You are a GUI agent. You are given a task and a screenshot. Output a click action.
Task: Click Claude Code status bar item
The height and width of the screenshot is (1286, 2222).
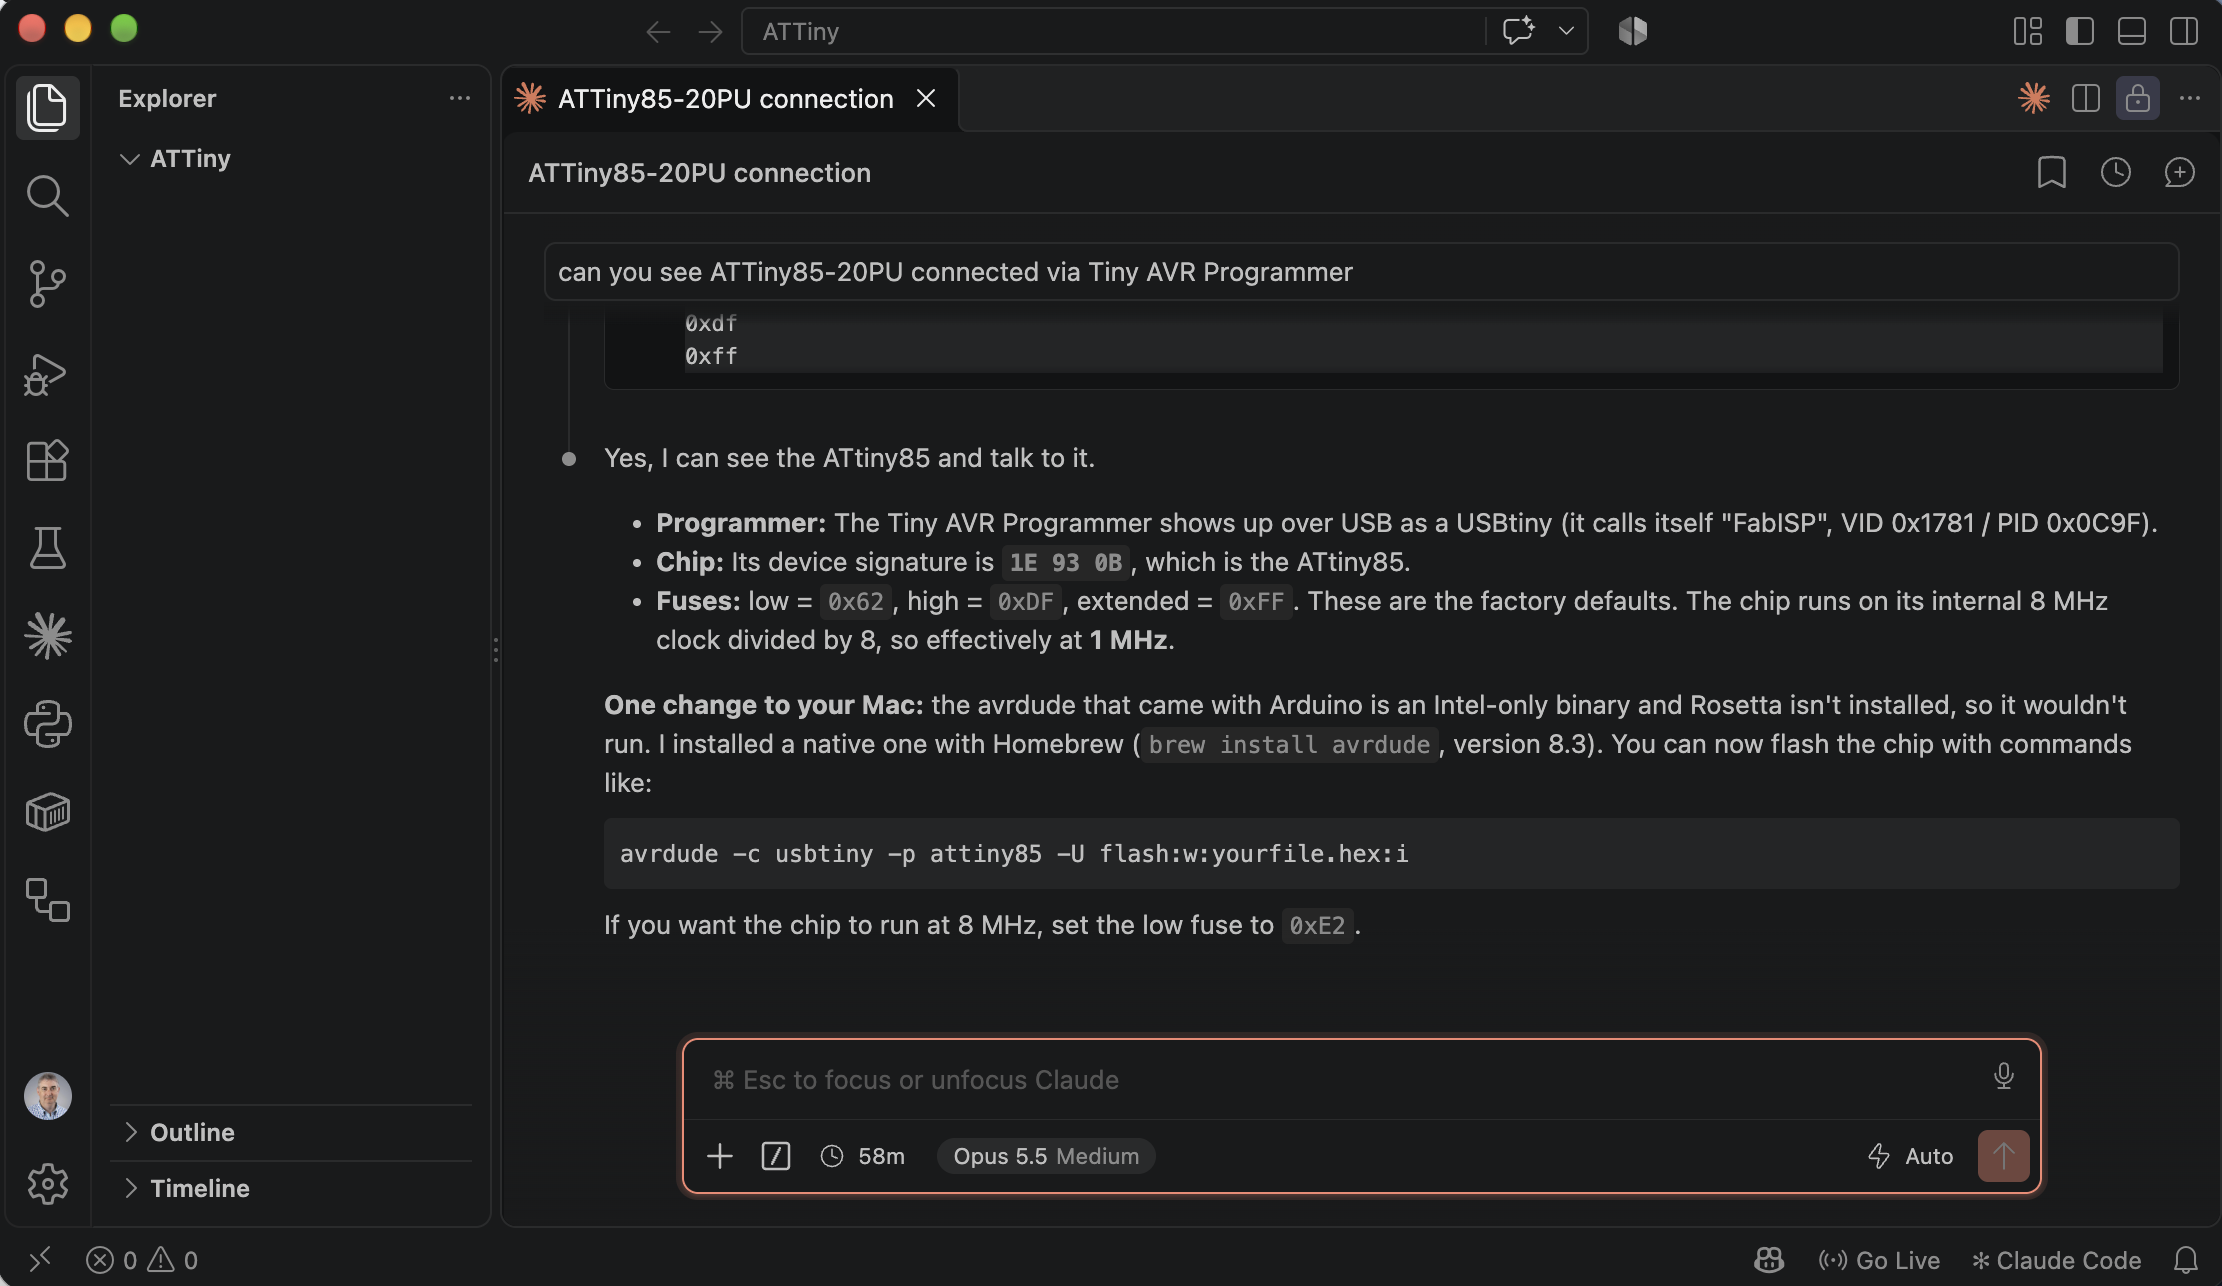pos(2056,1260)
